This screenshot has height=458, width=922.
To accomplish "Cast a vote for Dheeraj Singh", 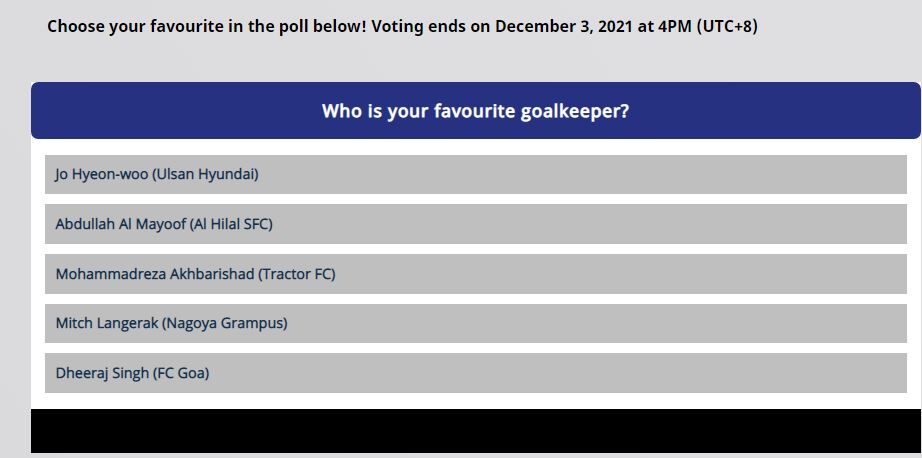I will (x=475, y=373).
